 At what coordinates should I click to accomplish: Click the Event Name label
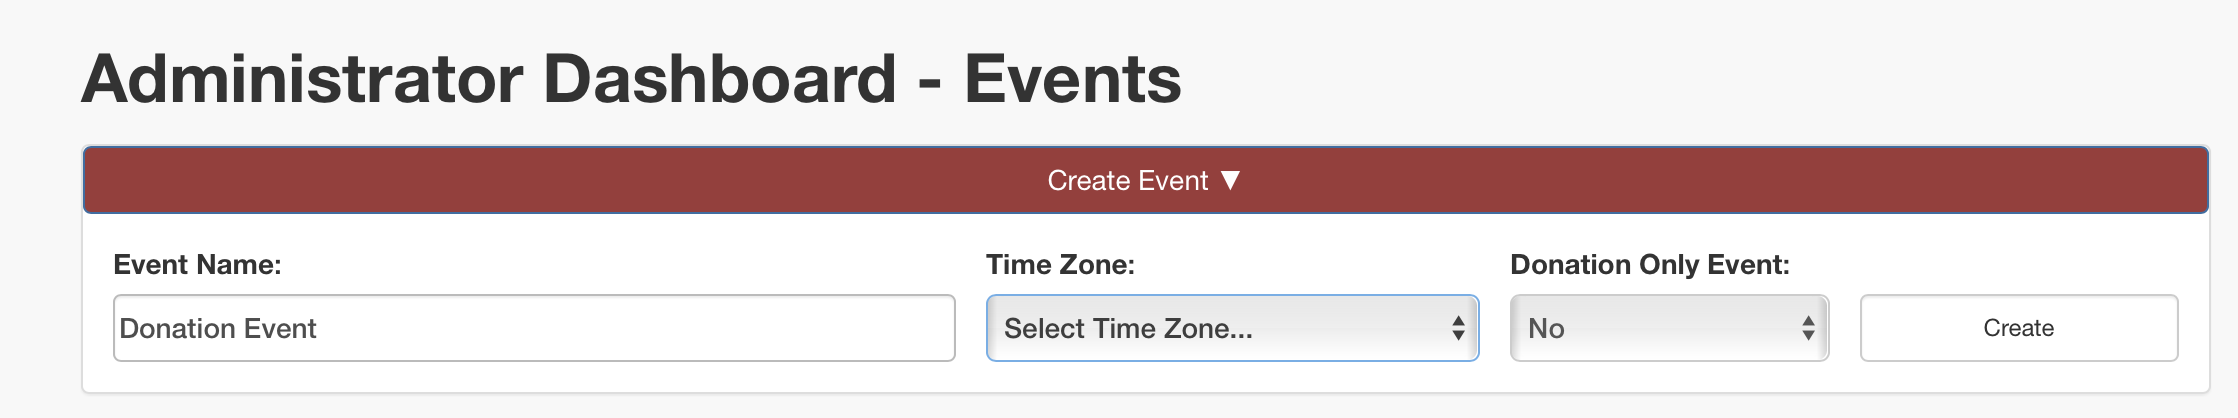tap(197, 265)
